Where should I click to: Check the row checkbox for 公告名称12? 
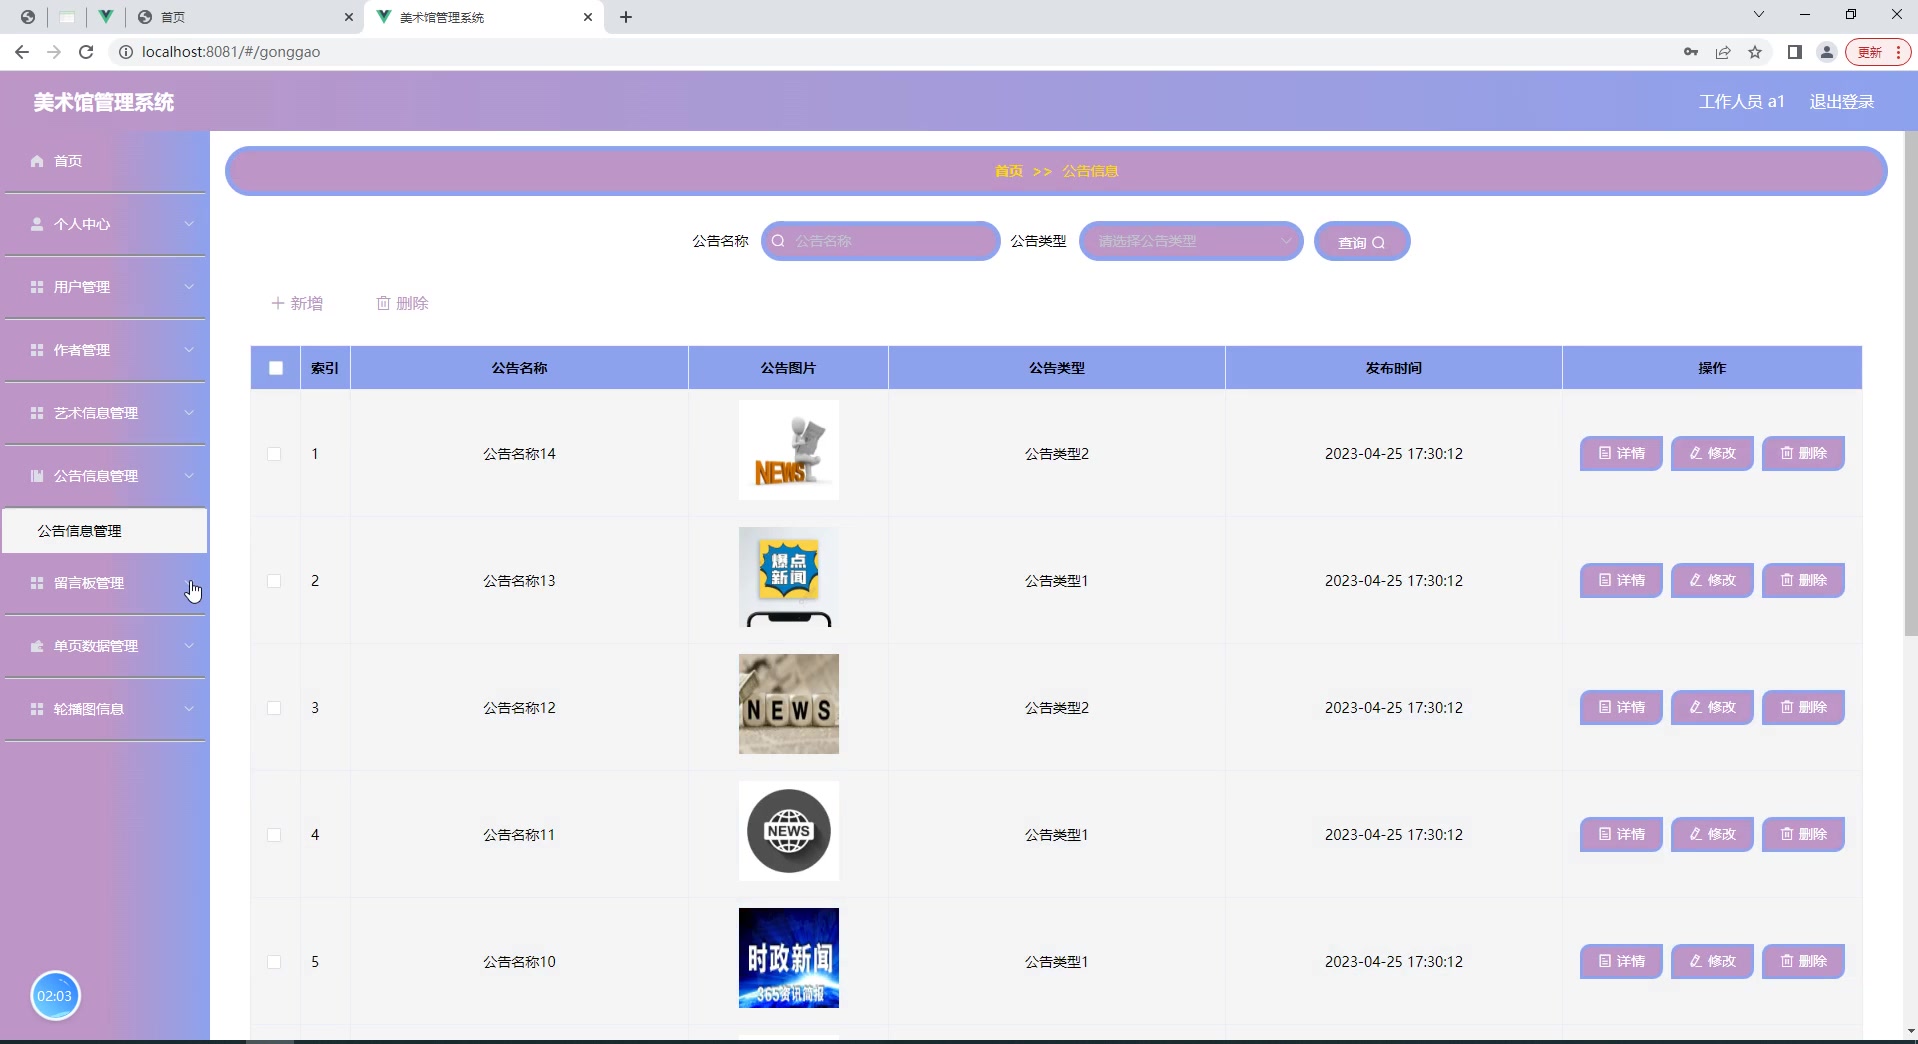click(275, 709)
